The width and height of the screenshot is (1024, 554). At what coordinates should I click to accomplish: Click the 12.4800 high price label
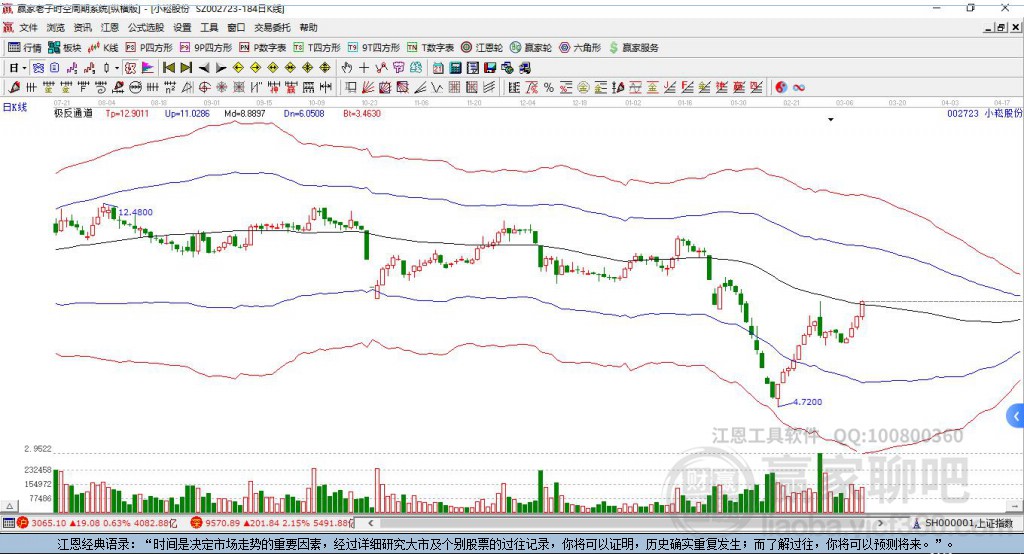[x=136, y=212]
